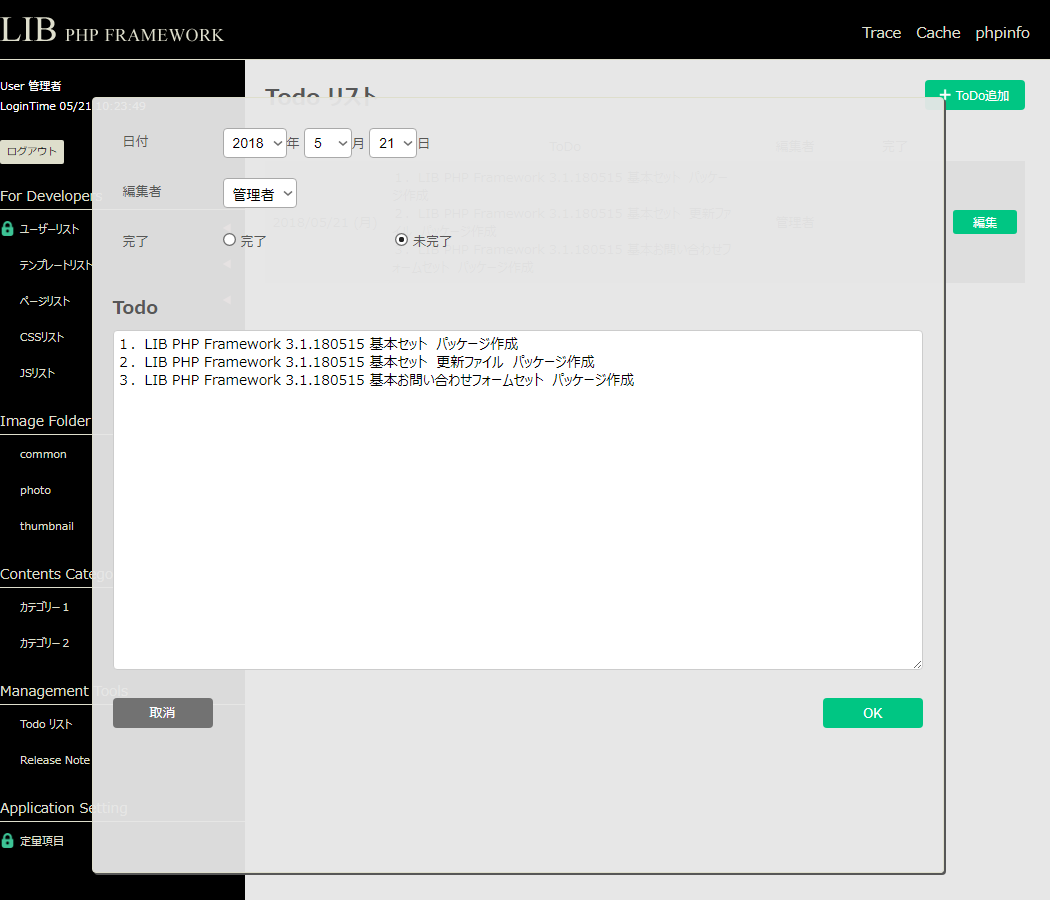The width and height of the screenshot is (1050, 900).
Task: Open Trace in the top menu
Action: pos(881,33)
